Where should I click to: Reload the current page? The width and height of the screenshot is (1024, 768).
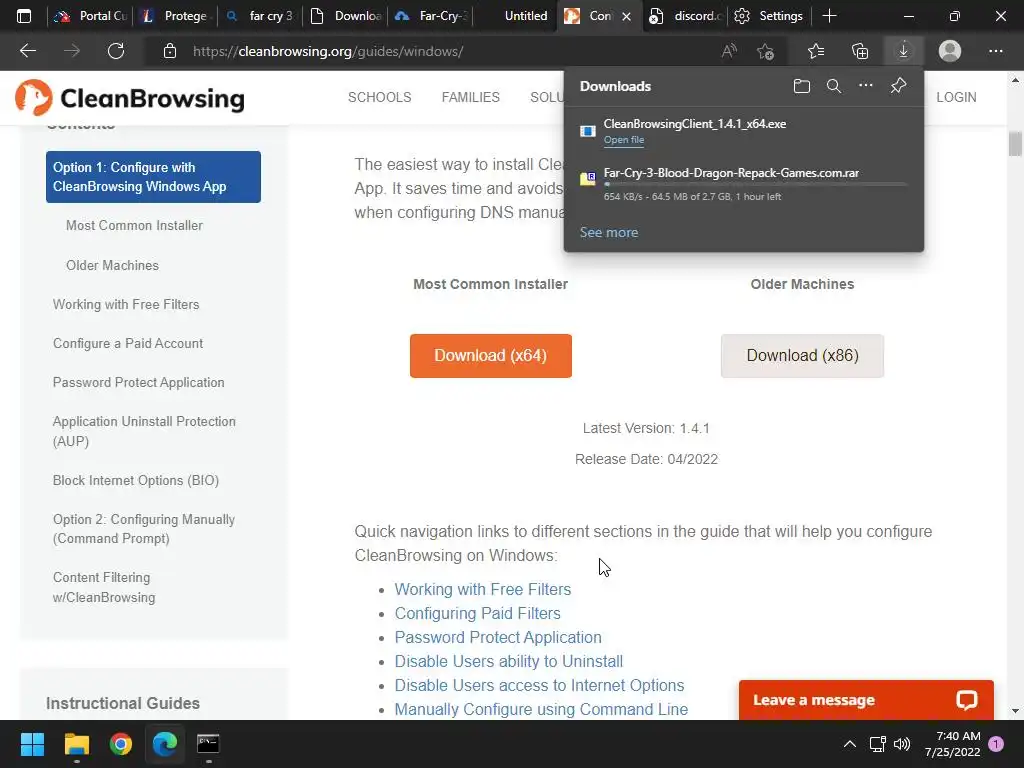tap(116, 51)
